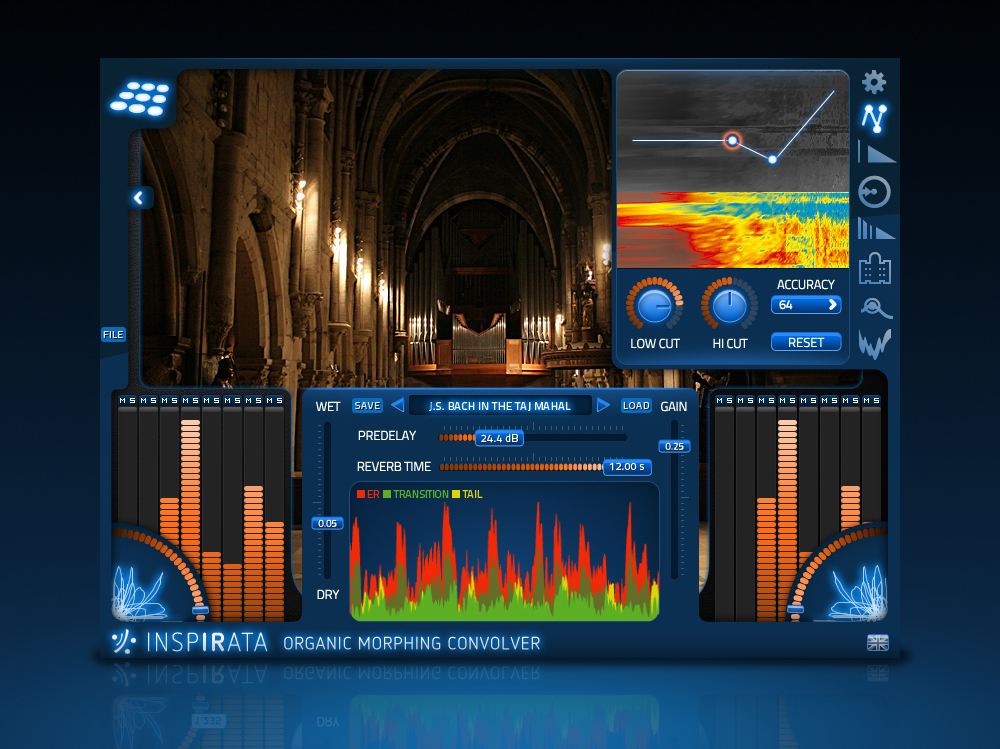Click the right meter arc slider handle
1000x749 pixels.
coord(795,609)
